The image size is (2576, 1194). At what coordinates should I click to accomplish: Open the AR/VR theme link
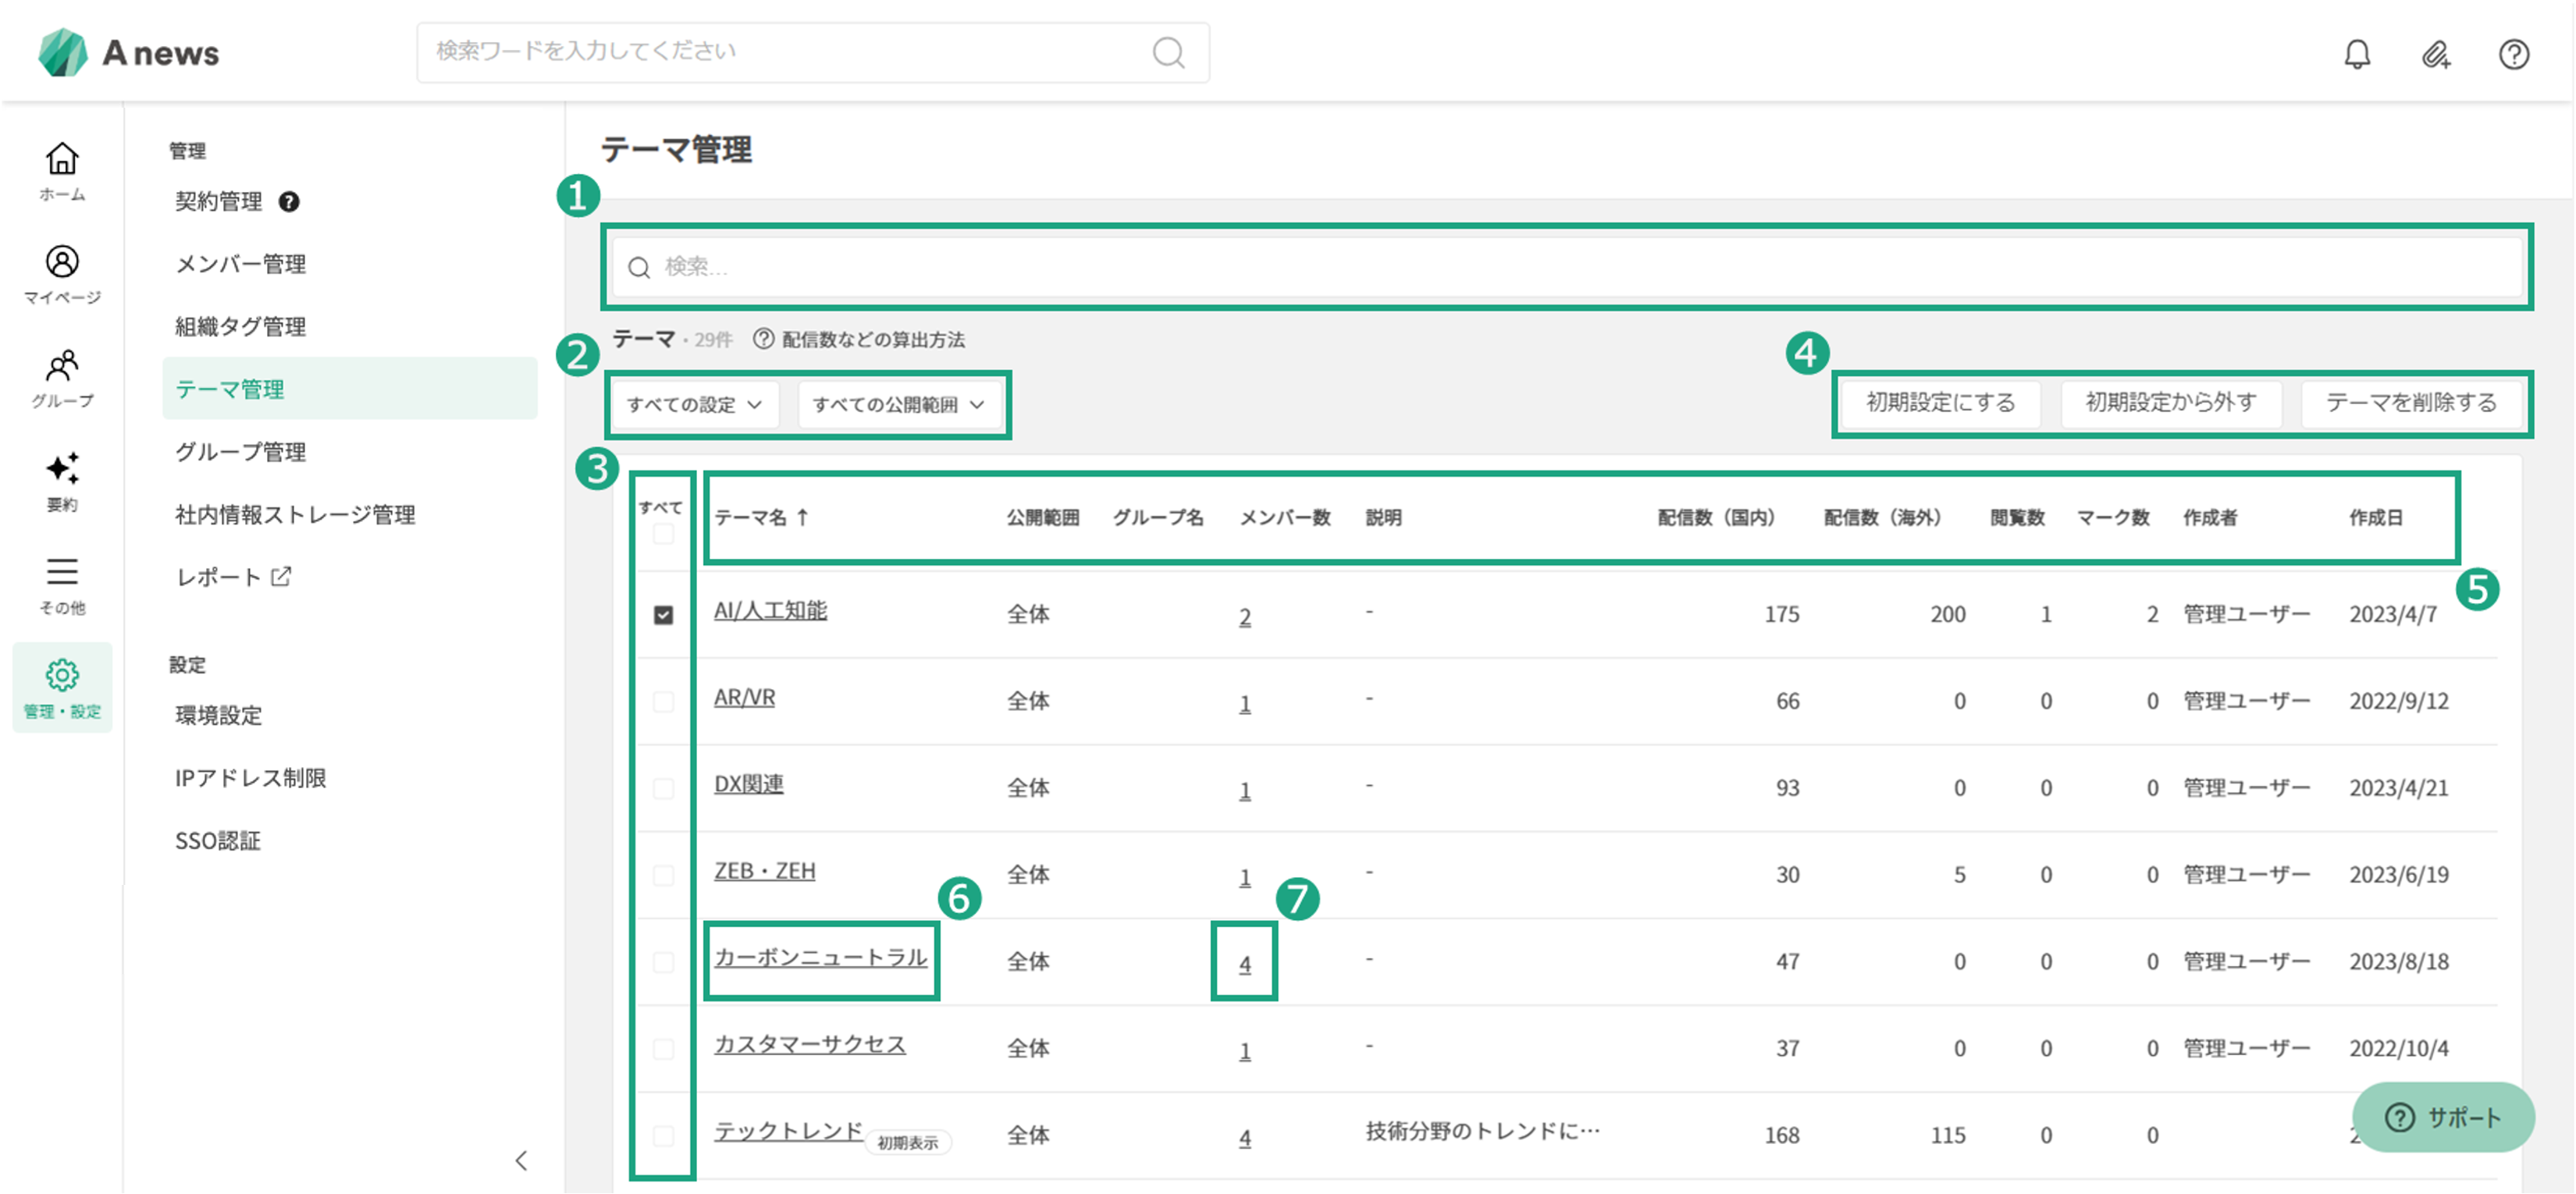(x=744, y=698)
